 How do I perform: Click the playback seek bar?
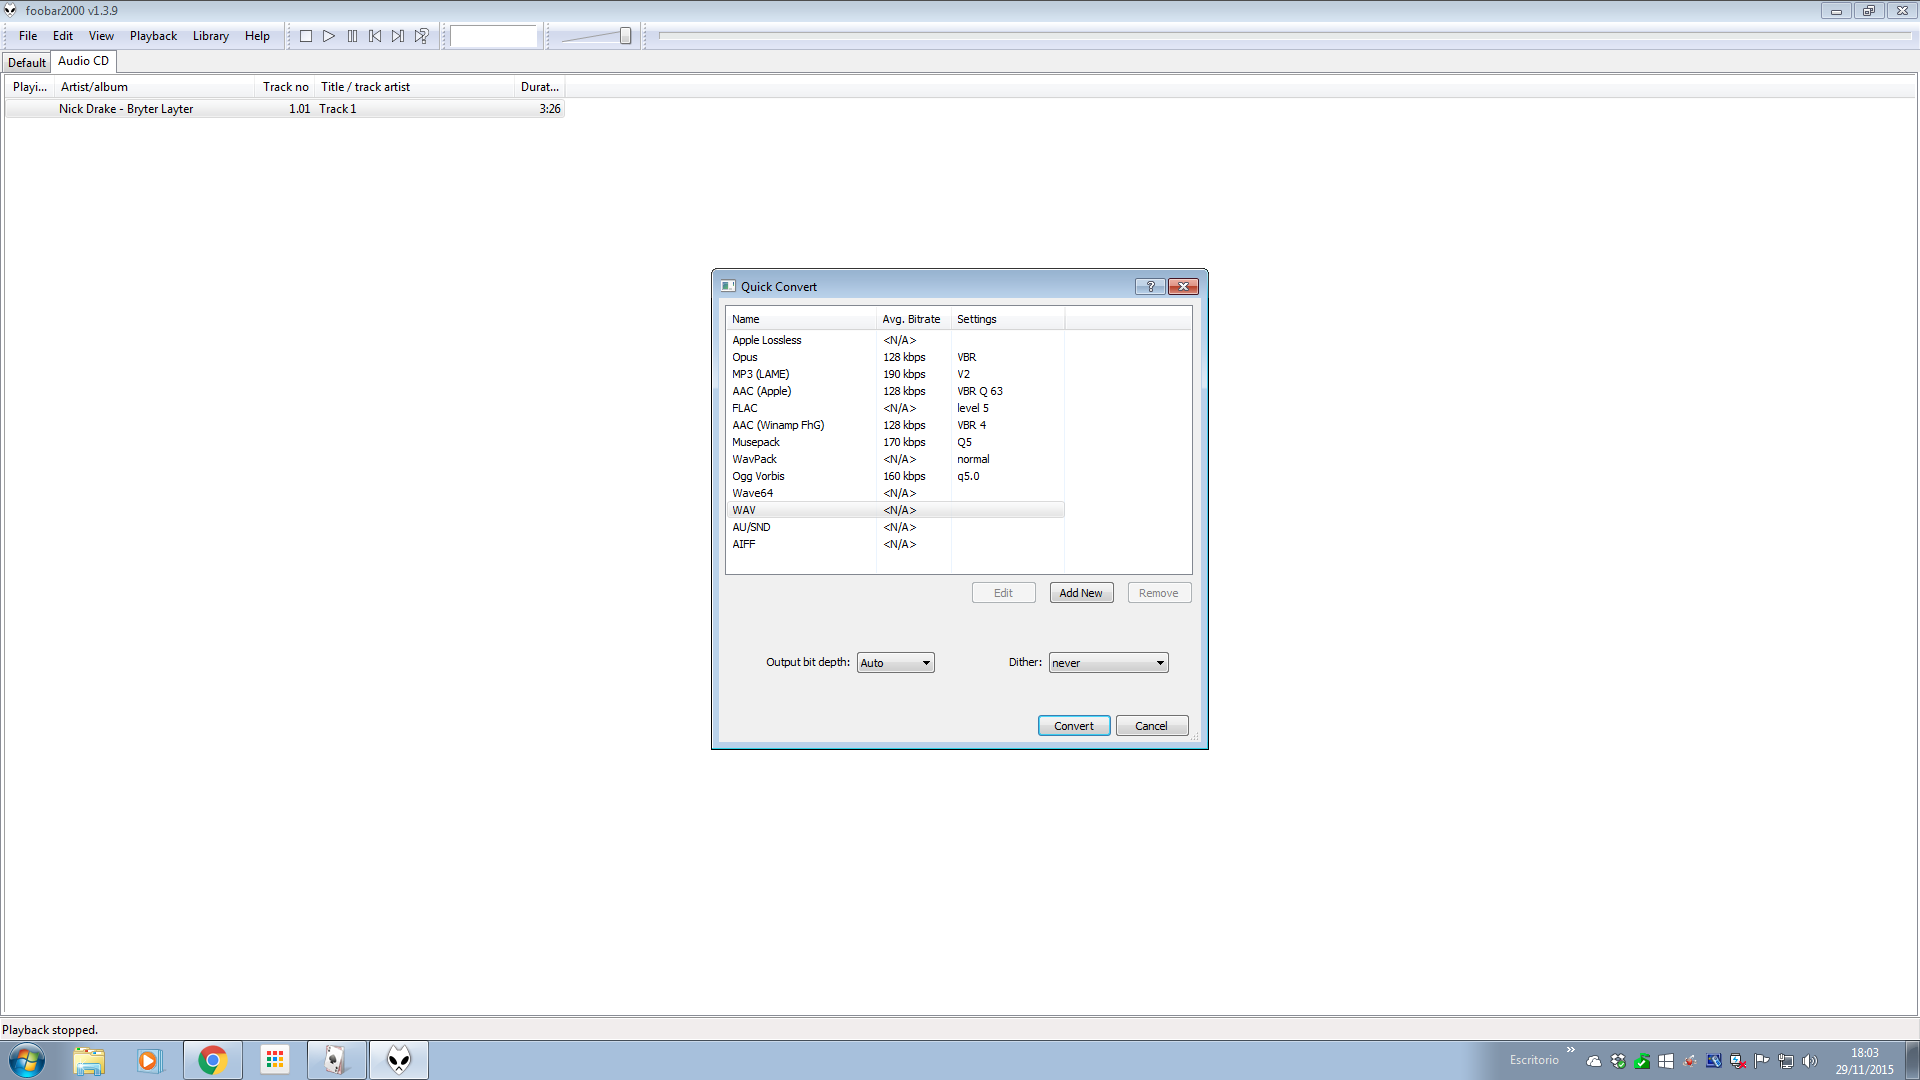[x=1284, y=36]
